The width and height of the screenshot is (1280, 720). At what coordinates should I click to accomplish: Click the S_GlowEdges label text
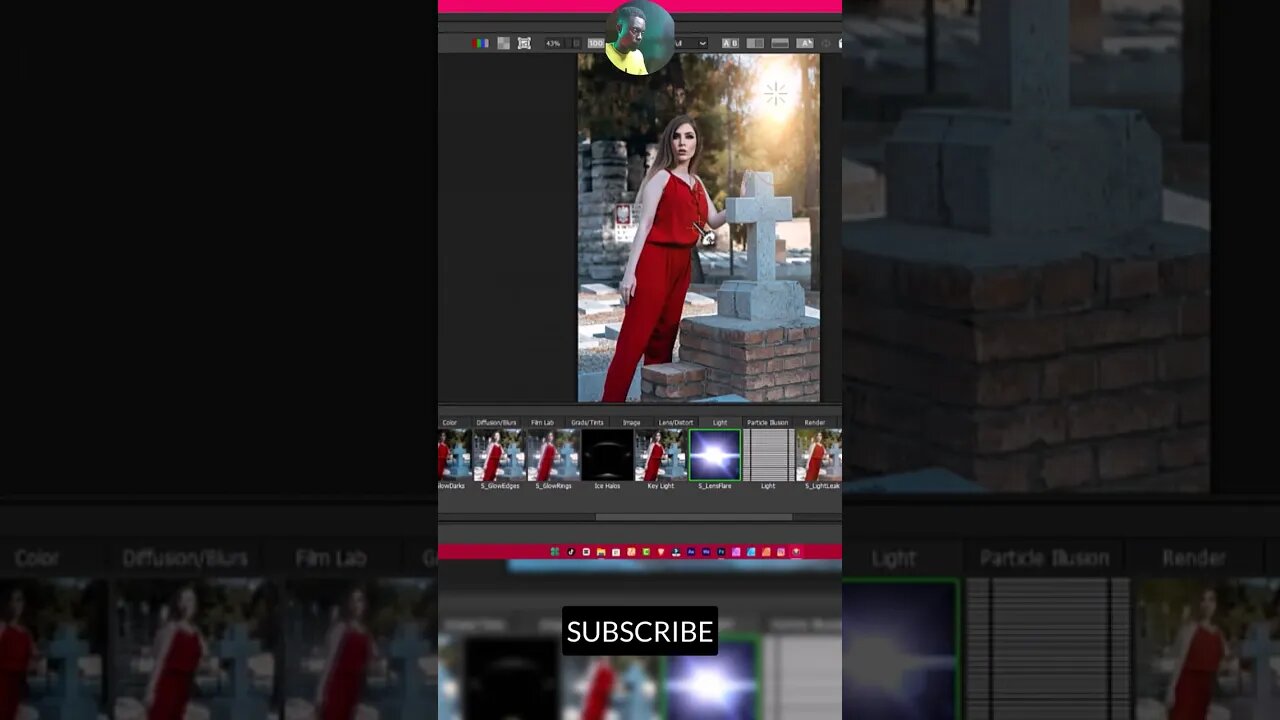tap(499, 486)
